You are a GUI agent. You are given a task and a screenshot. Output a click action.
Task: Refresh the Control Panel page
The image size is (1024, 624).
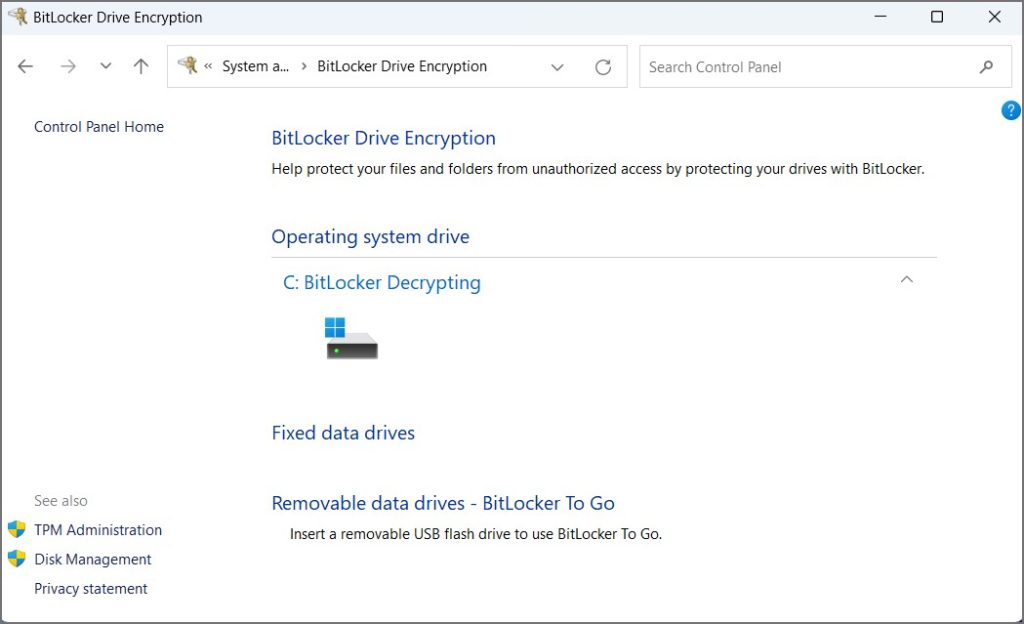(x=603, y=67)
